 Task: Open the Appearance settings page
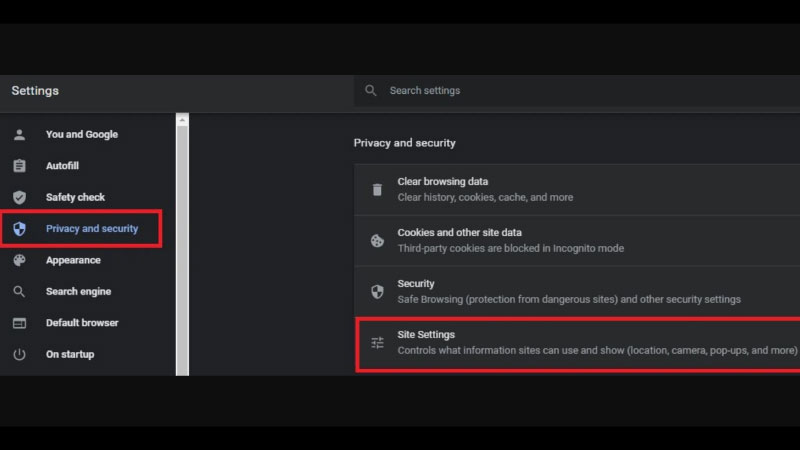[x=73, y=260]
